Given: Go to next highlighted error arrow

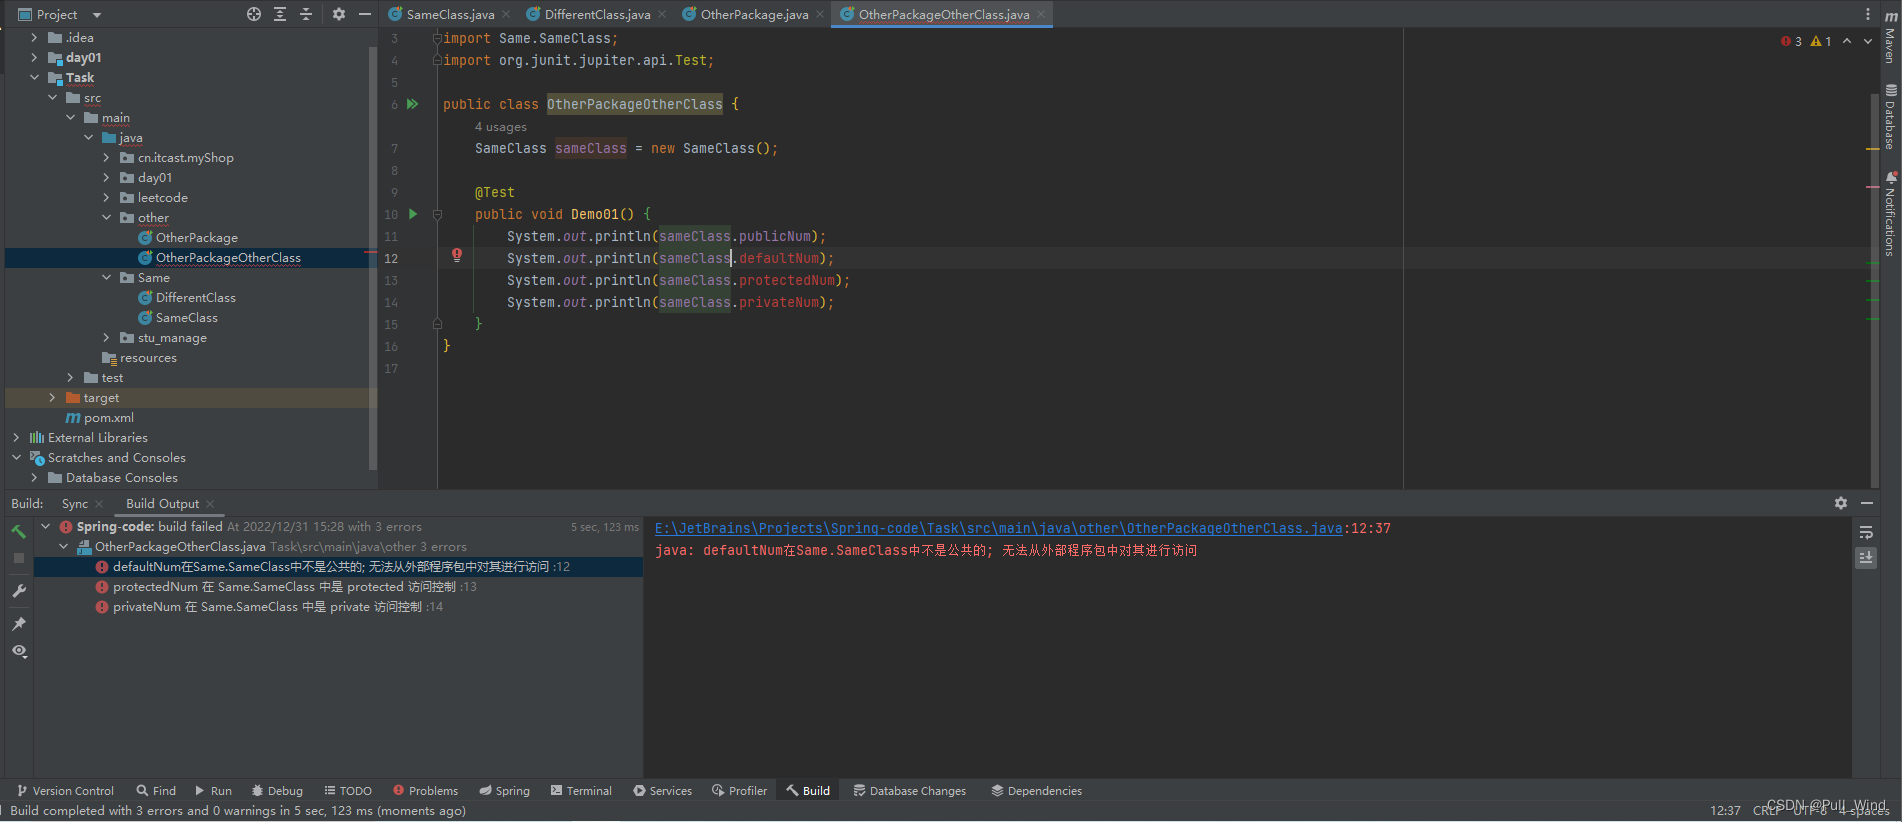Looking at the screenshot, I should pyautogui.click(x=1868, y=41).
